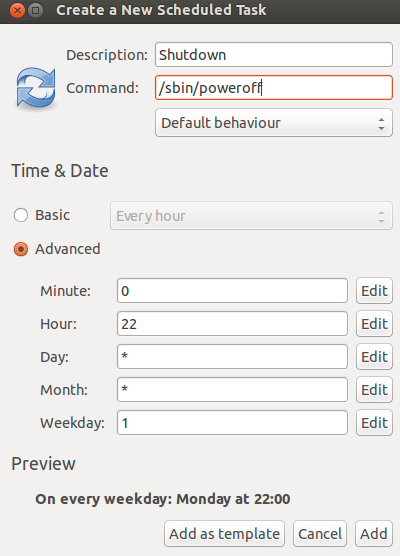Click the Weekday field showing 1
The image size is (400, 556).
coord(232,423)
